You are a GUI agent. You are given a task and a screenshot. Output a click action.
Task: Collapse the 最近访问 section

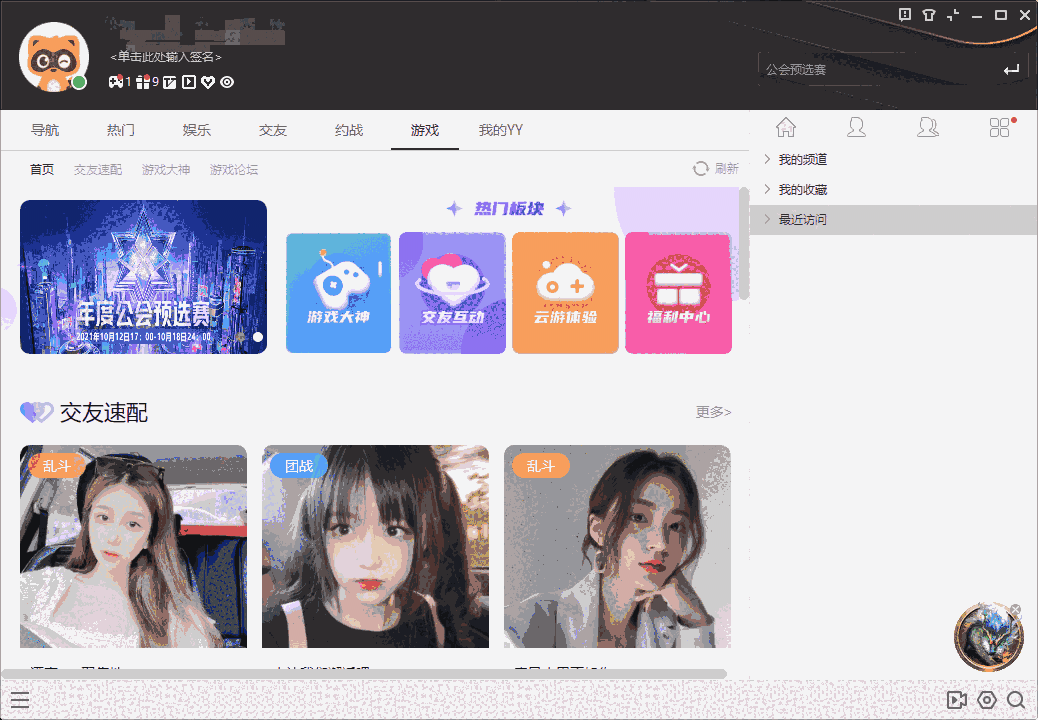805,219
